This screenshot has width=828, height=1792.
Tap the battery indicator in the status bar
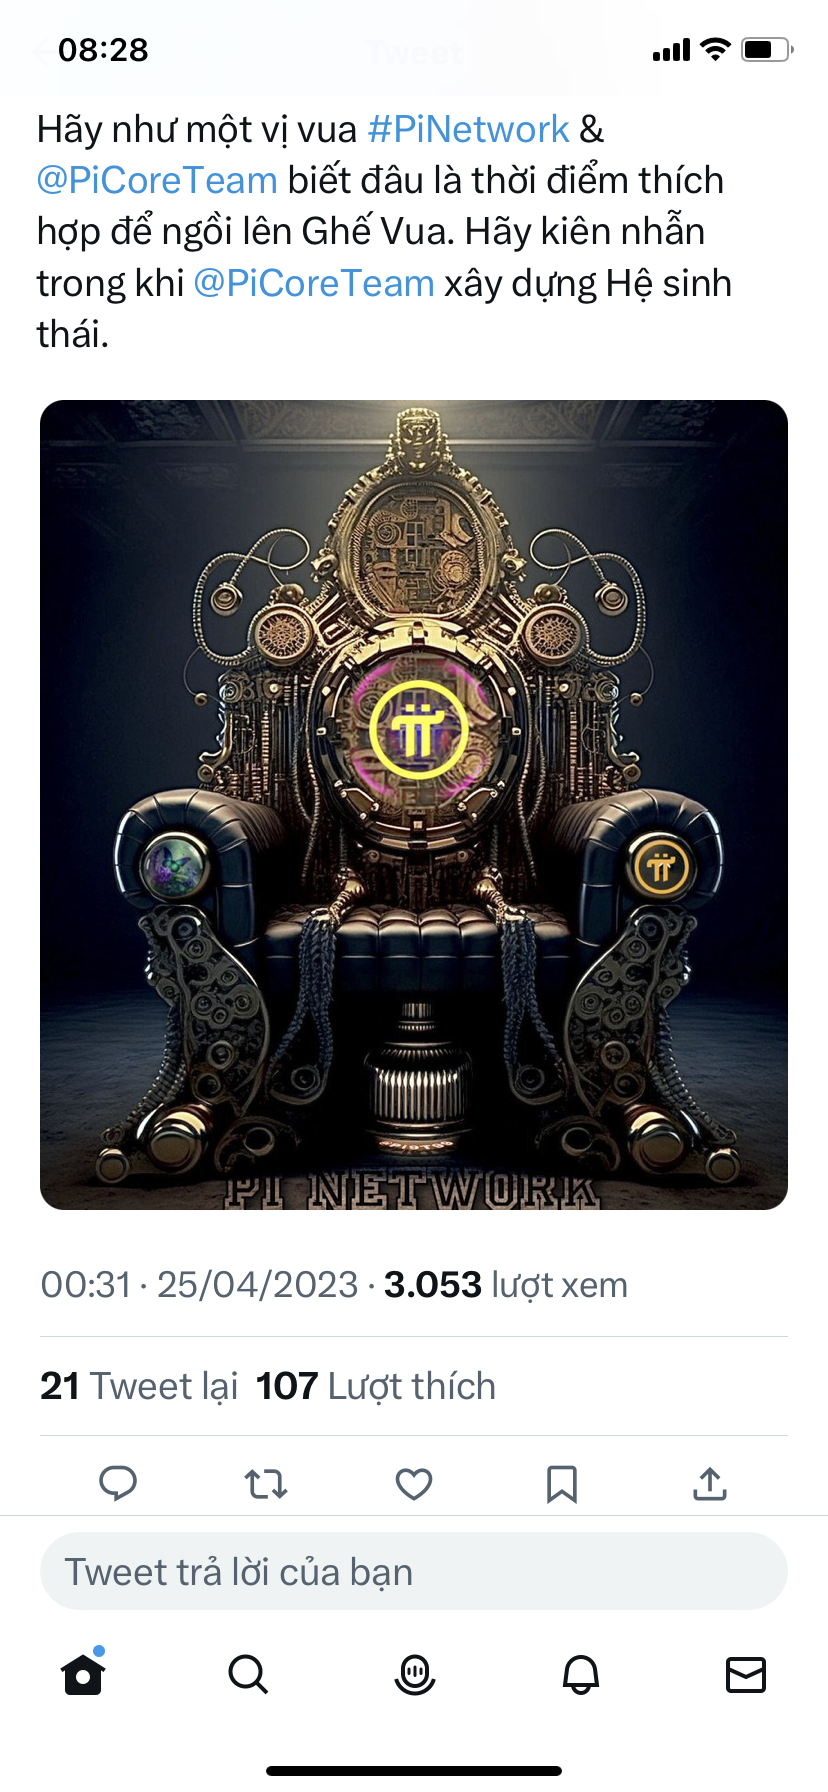click(767, 49)
